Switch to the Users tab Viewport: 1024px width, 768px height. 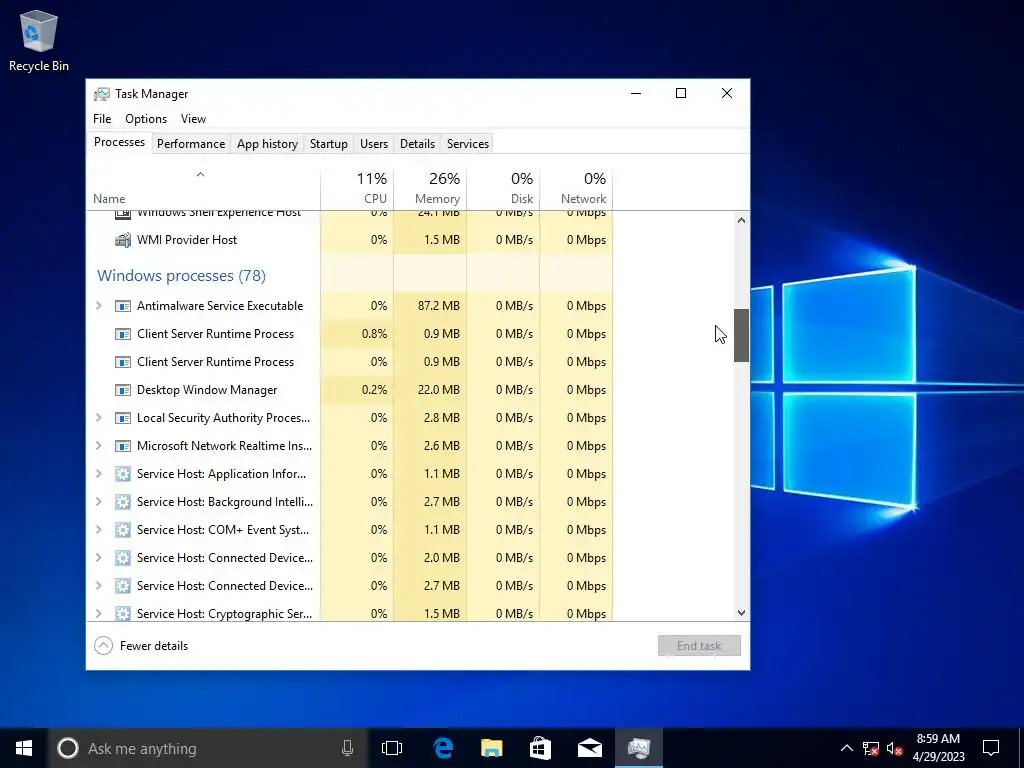click(x=374, y=144)
